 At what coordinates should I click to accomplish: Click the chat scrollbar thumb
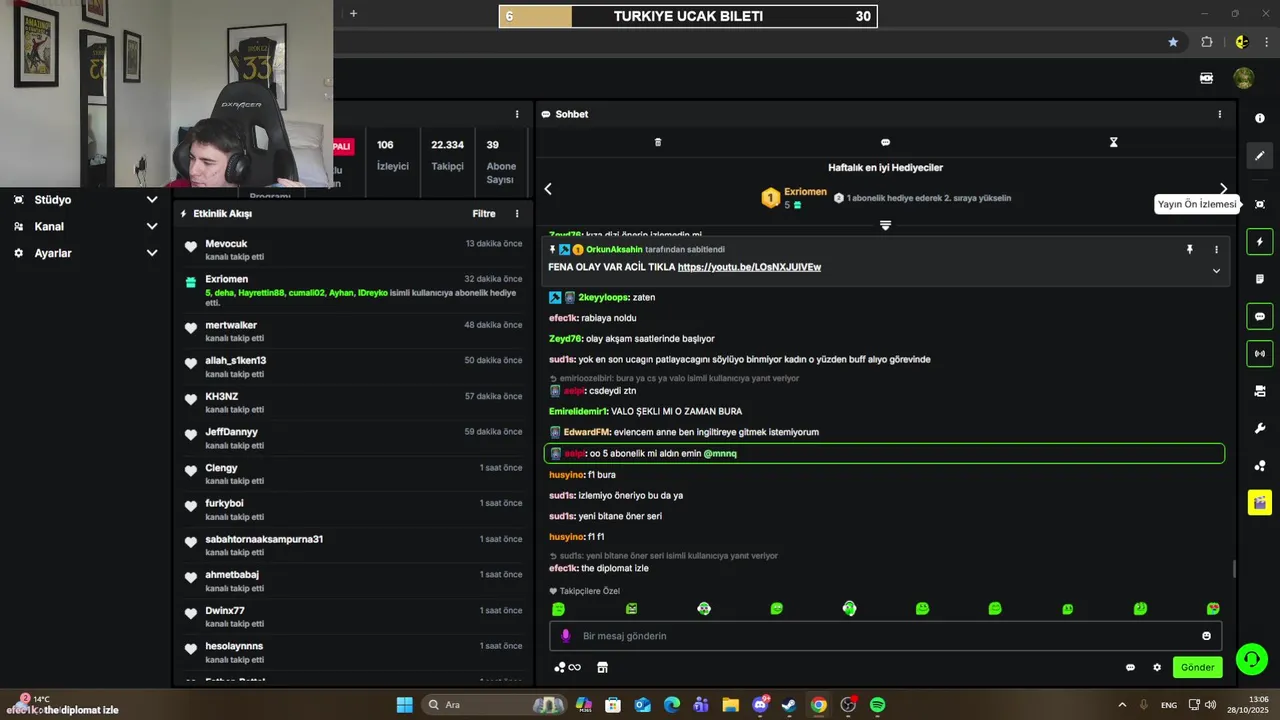pos(1233,568)
